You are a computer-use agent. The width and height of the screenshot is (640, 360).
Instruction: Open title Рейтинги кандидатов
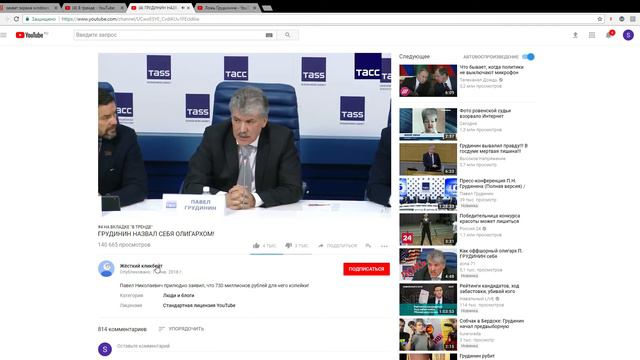[x=489, y=289]
